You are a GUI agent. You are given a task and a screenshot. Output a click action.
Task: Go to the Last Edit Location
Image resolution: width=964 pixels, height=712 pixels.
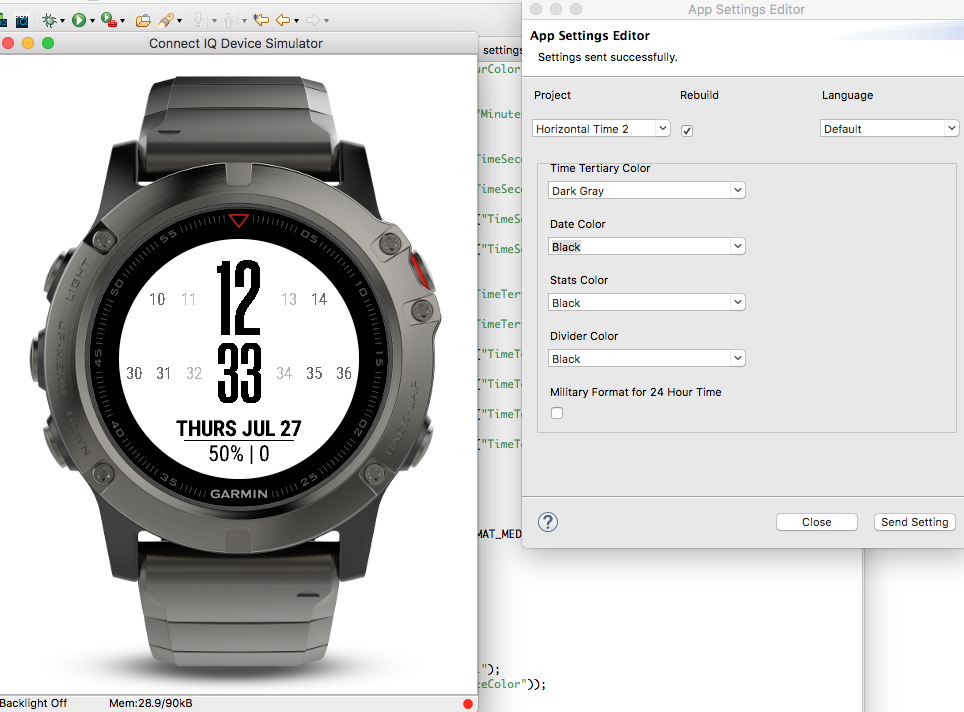(261, 20)
